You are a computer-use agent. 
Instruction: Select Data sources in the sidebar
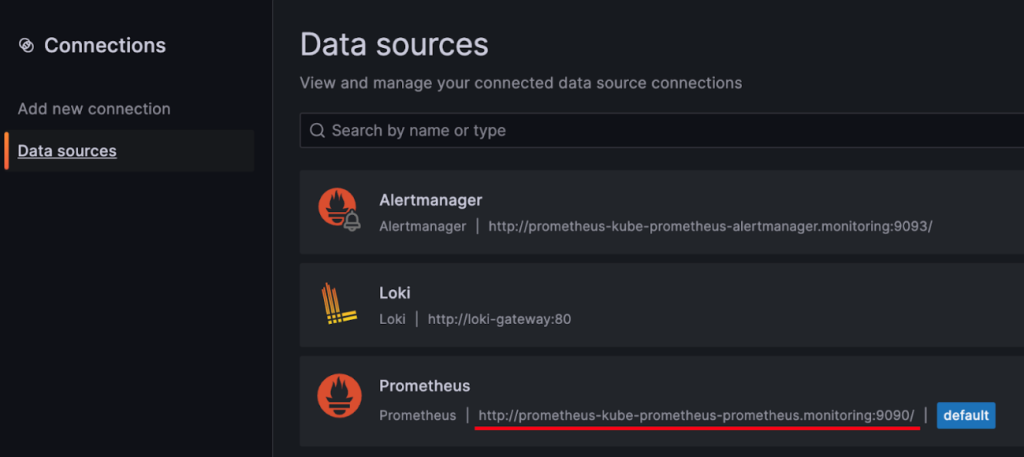pos(67,151)
